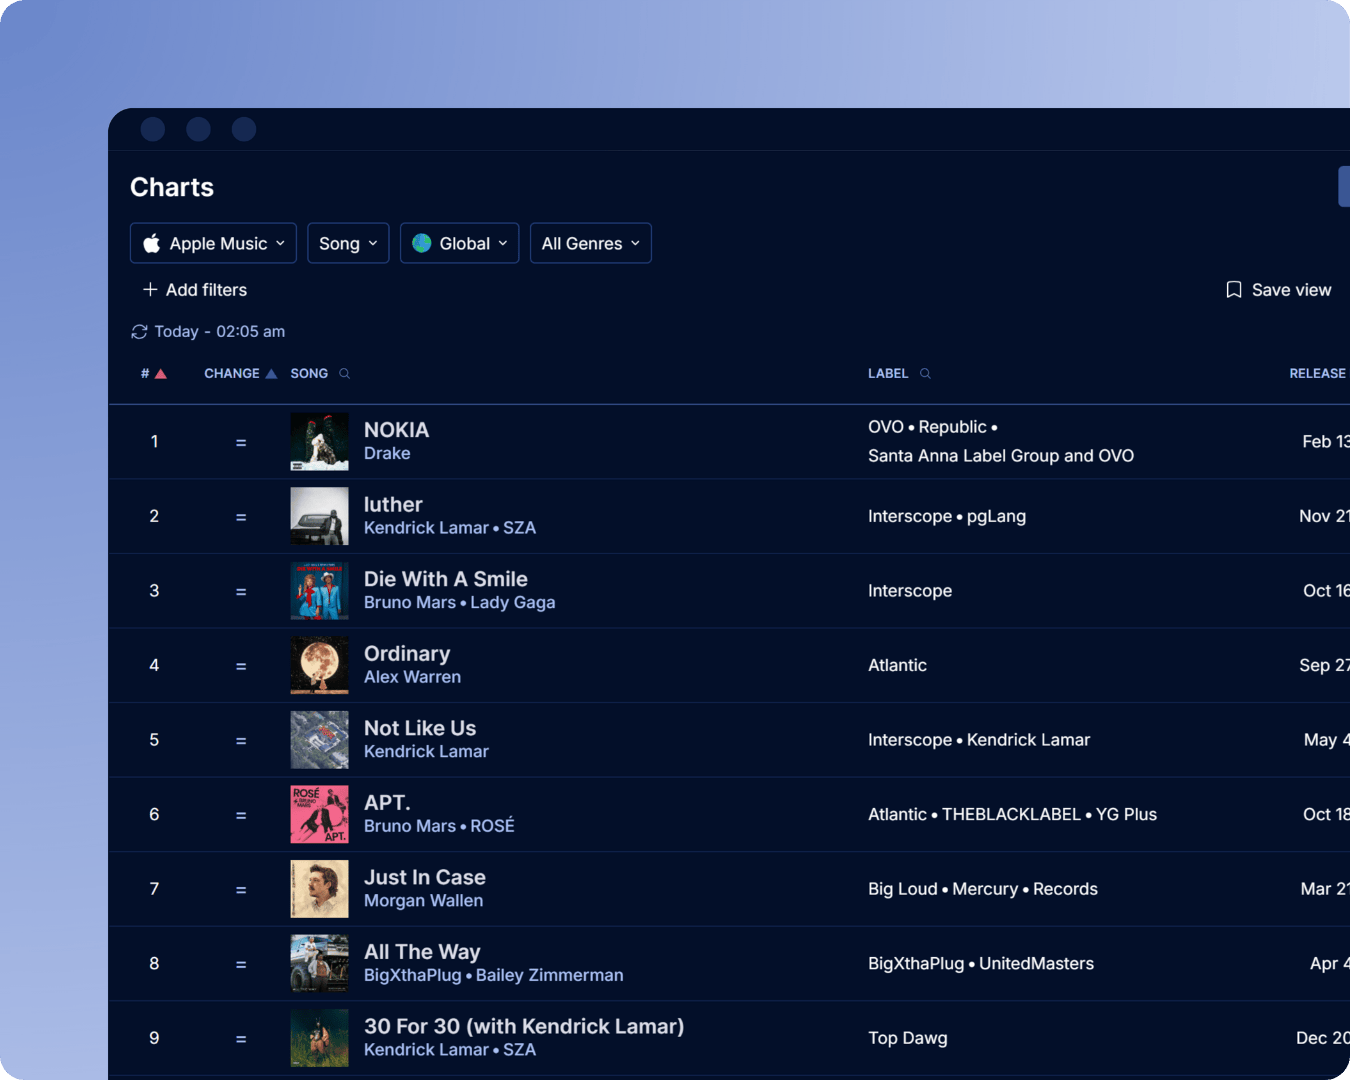The width and height of the screenshot is (1350, 1080).
Task: Click the globe icon next to Global
Action: point(424,243)
